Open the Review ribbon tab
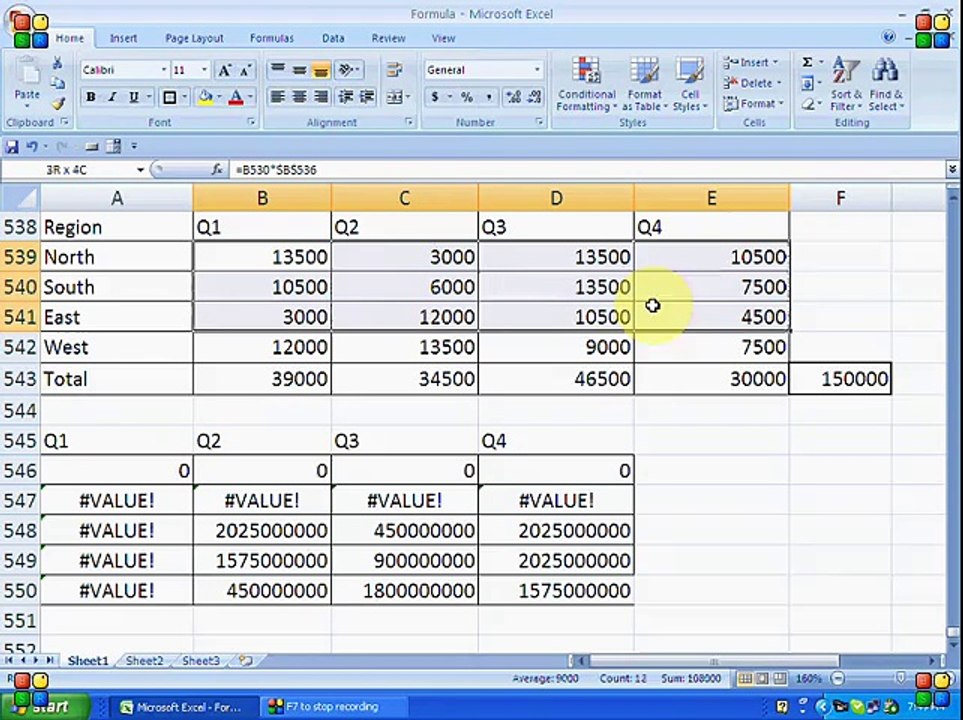This screenshot has height=720, width=963. tap(388, 38)
